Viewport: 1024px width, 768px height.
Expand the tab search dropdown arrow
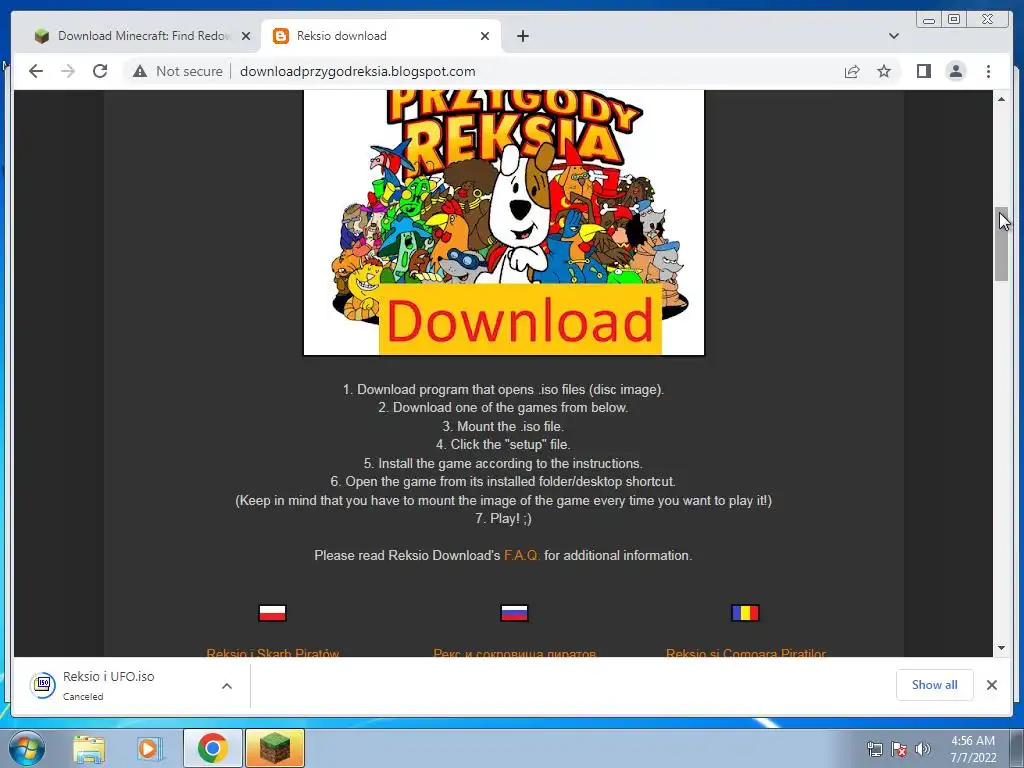[893, 36]
